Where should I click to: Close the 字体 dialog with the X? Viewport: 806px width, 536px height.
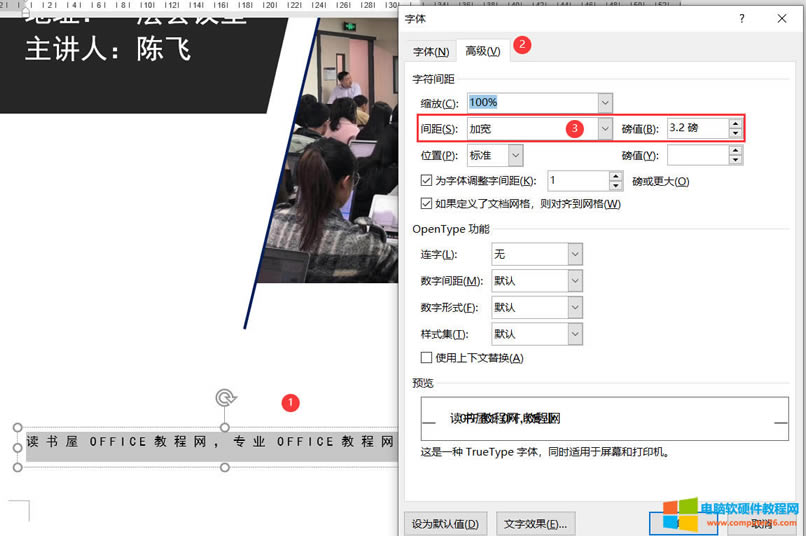tap(782, 19)
